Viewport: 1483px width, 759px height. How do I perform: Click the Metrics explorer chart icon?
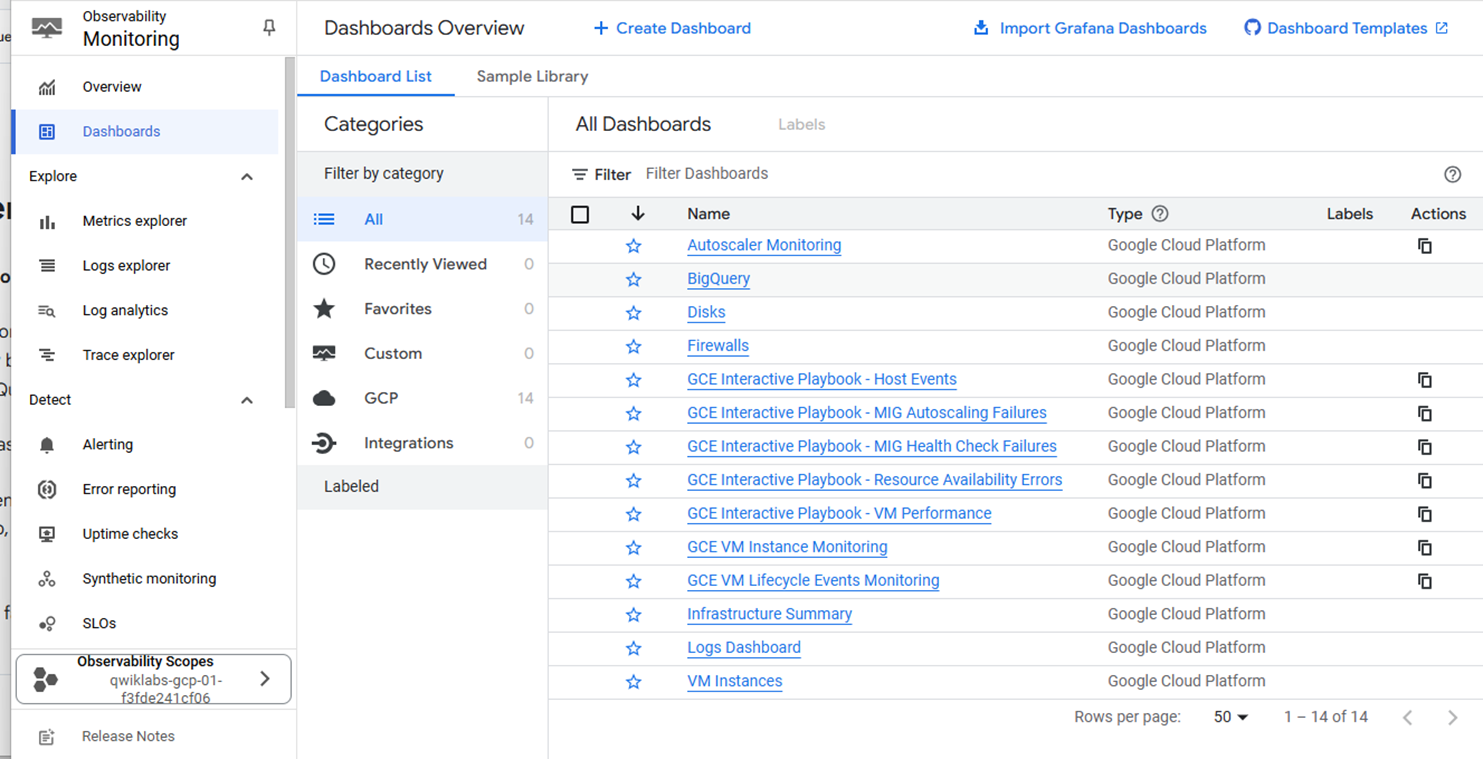[x=47, y=222]
